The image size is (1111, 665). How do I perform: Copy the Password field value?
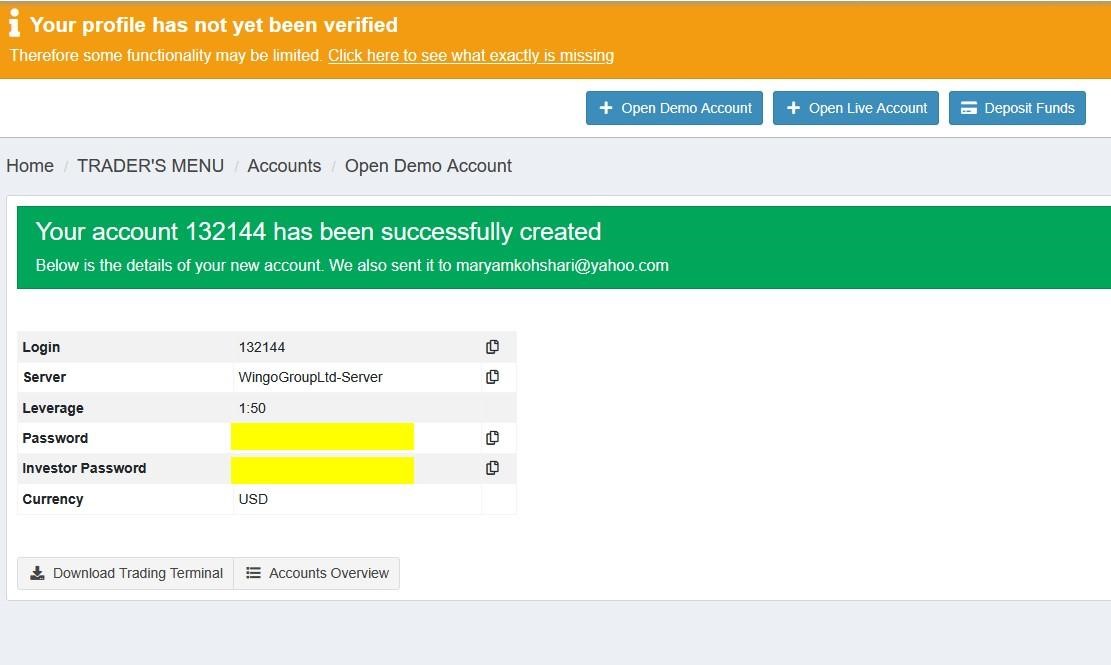pyautogui.click(x=492, y=438)
